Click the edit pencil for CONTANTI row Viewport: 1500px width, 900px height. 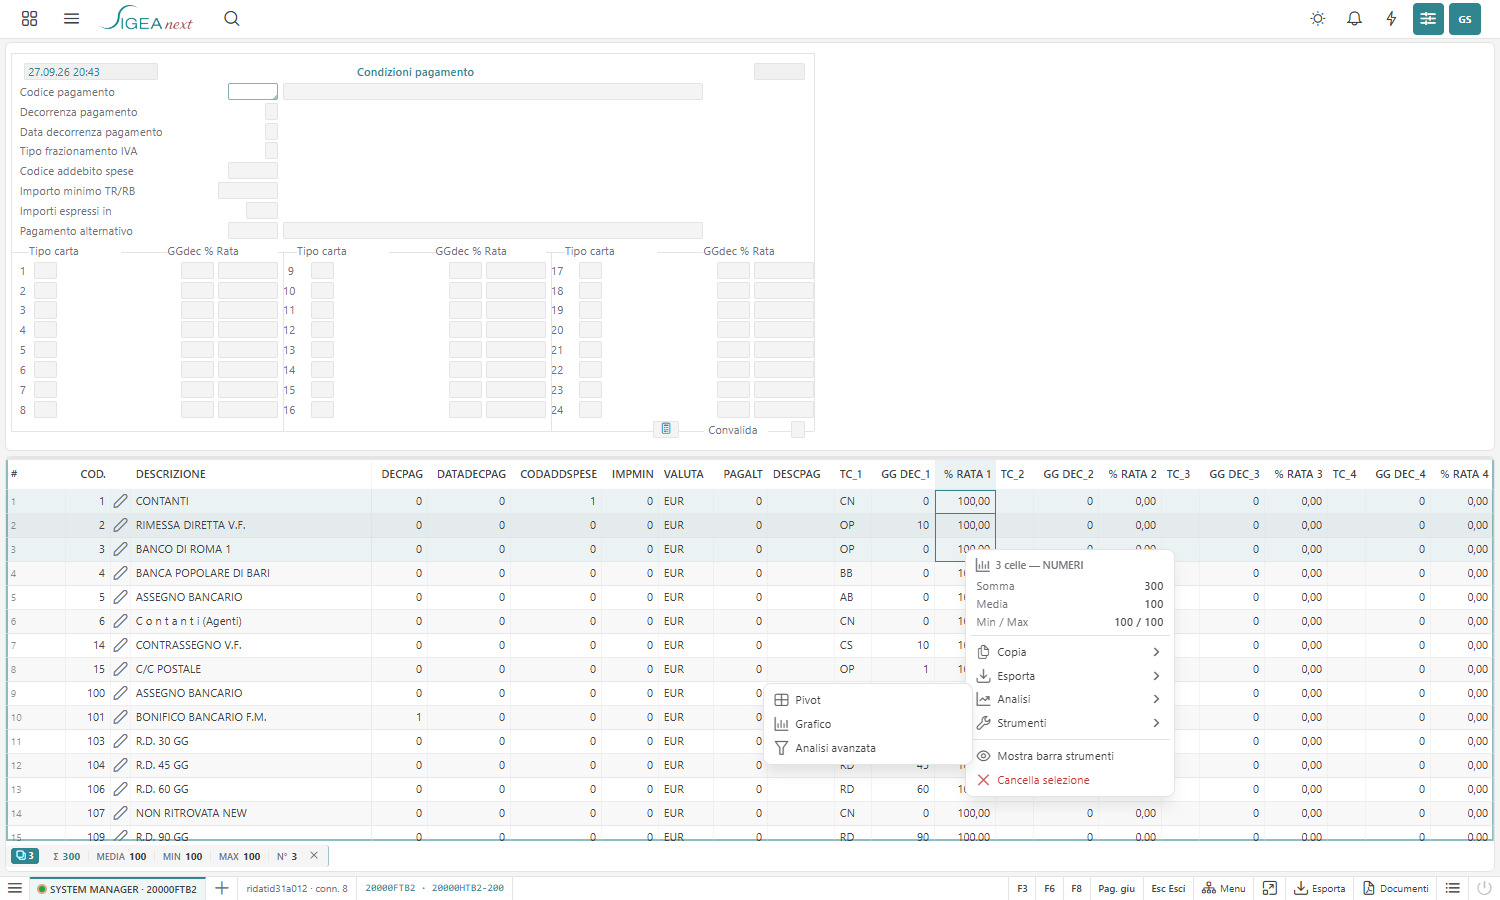120,501
